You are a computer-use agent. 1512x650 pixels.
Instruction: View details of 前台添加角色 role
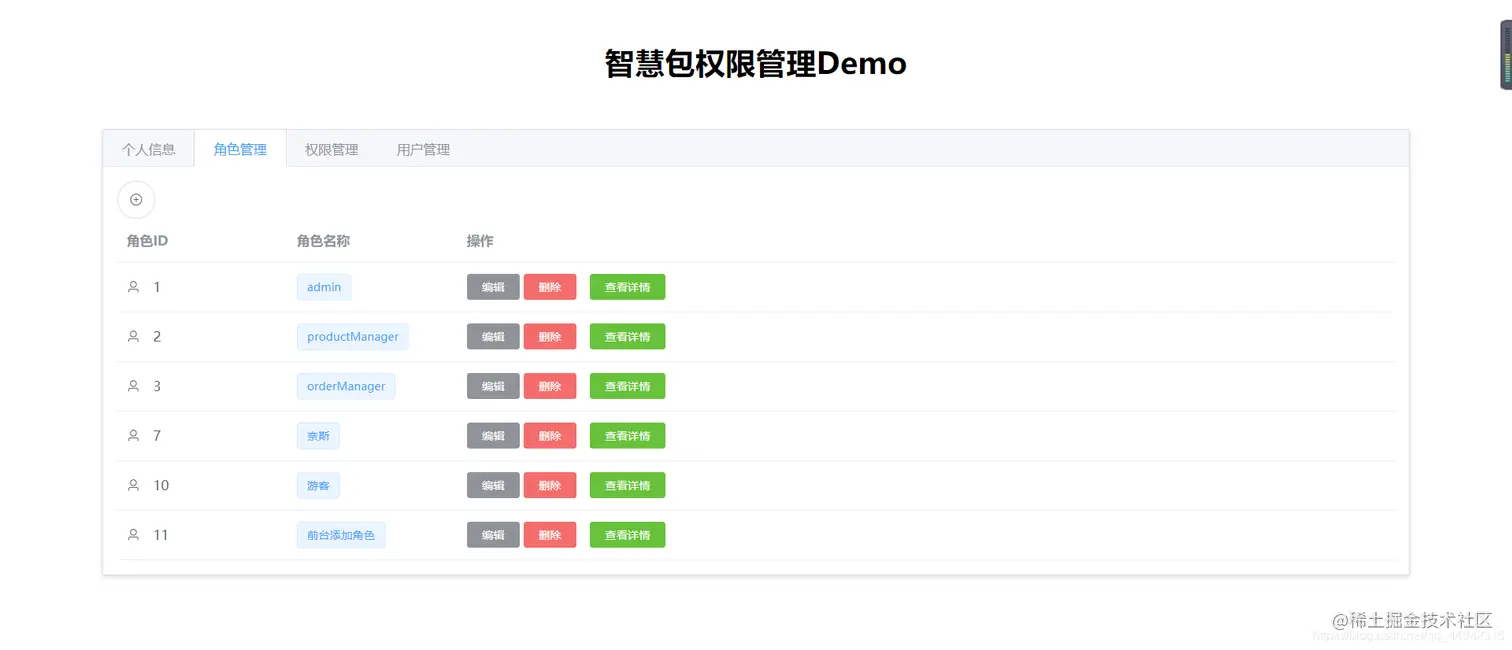627,535
